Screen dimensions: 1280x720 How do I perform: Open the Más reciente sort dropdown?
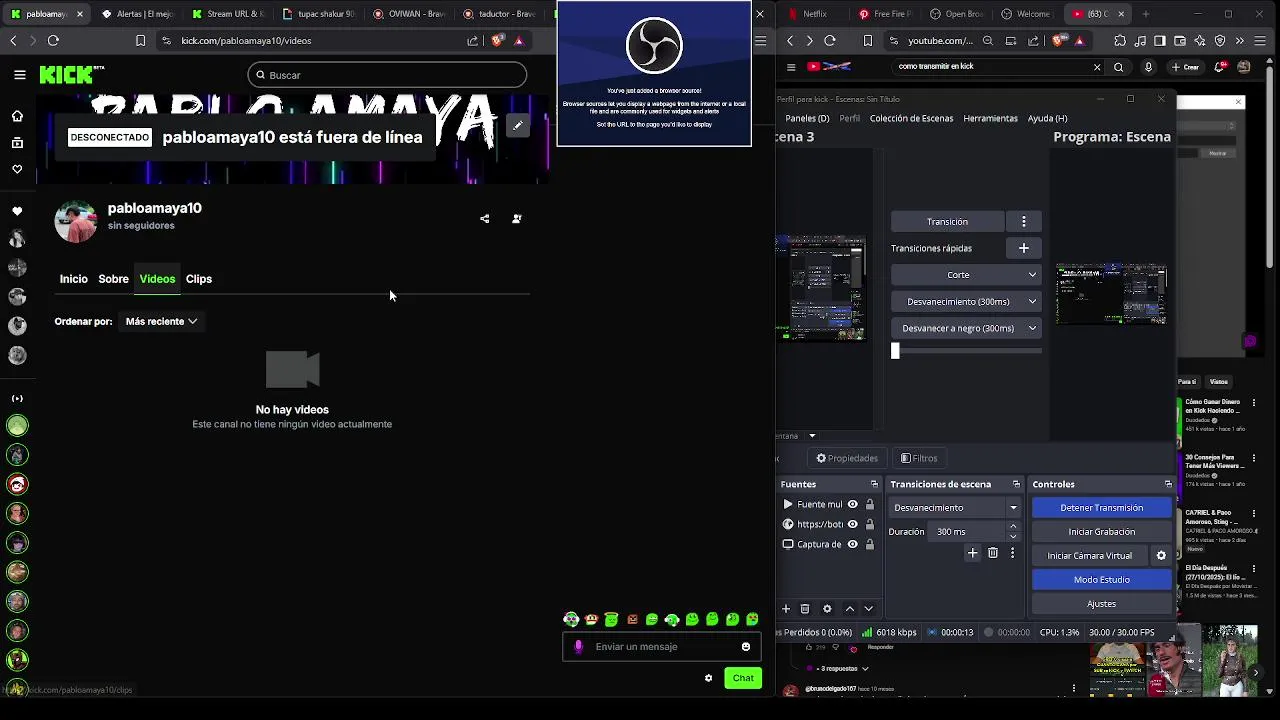point(161,322)
